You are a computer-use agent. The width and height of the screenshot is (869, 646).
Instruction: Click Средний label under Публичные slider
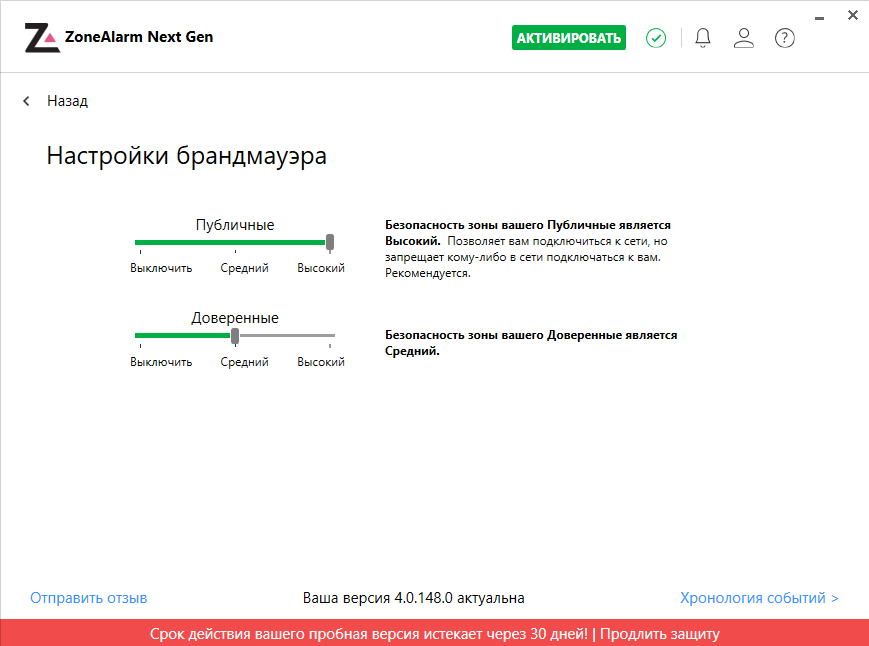point(244,268)
